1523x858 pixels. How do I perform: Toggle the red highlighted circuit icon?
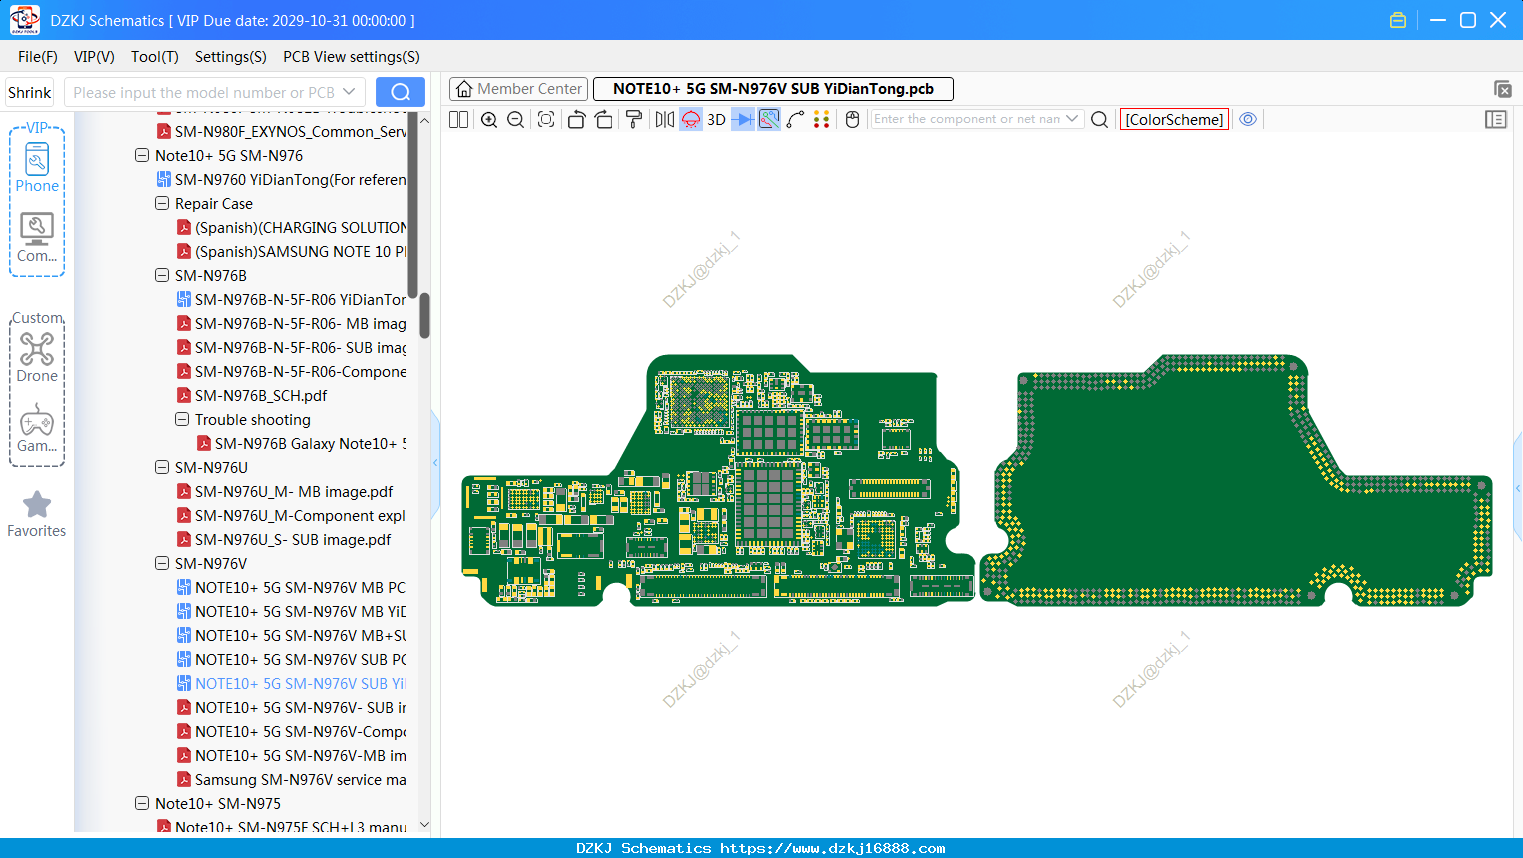pos(691,119)
